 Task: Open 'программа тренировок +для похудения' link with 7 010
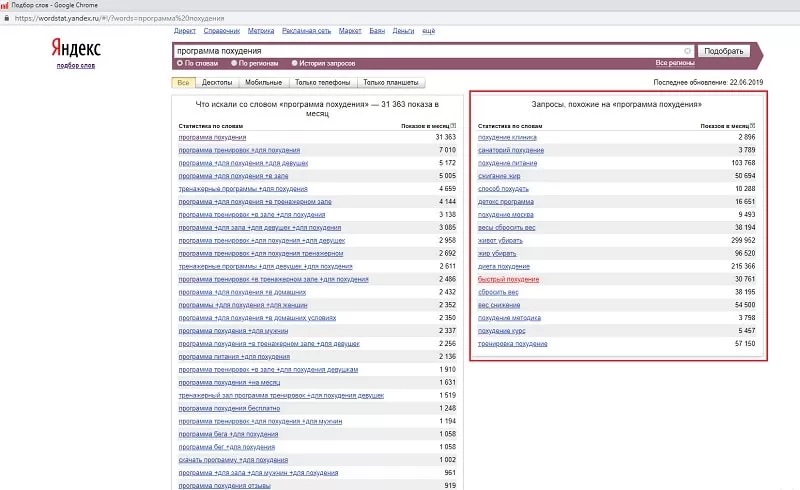click(239, 150)
